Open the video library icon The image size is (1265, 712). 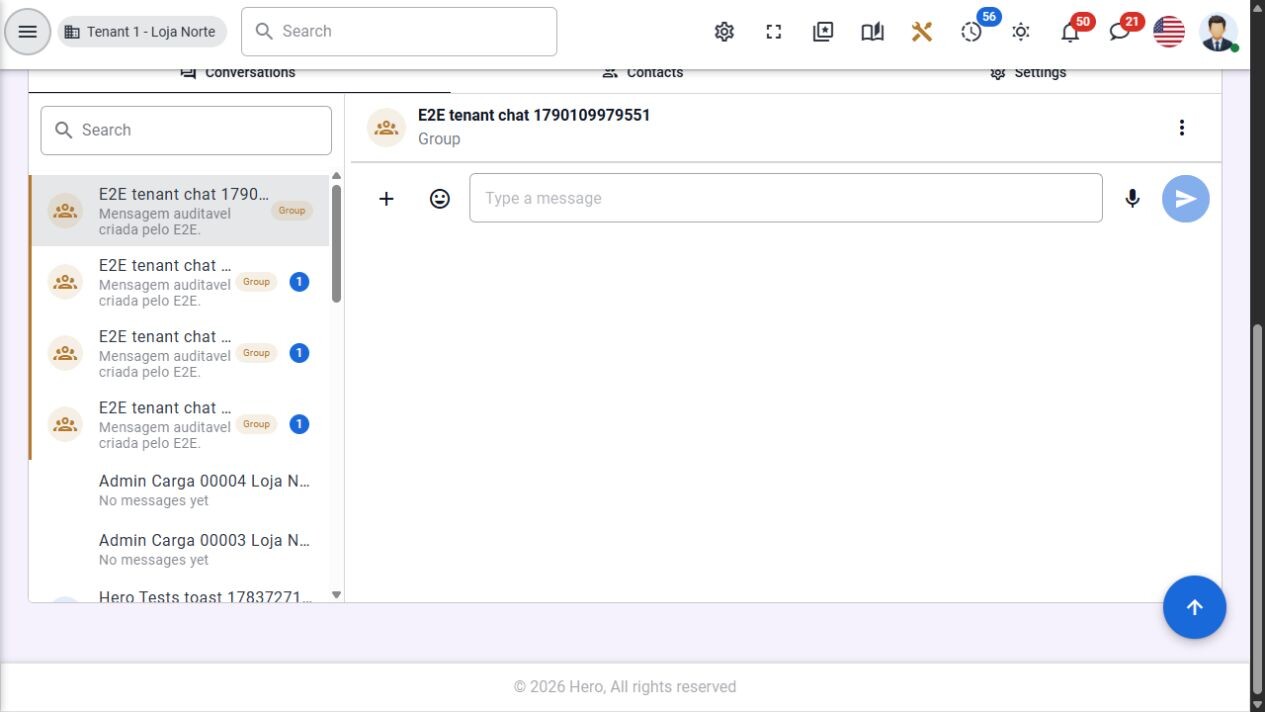(823, 32)
